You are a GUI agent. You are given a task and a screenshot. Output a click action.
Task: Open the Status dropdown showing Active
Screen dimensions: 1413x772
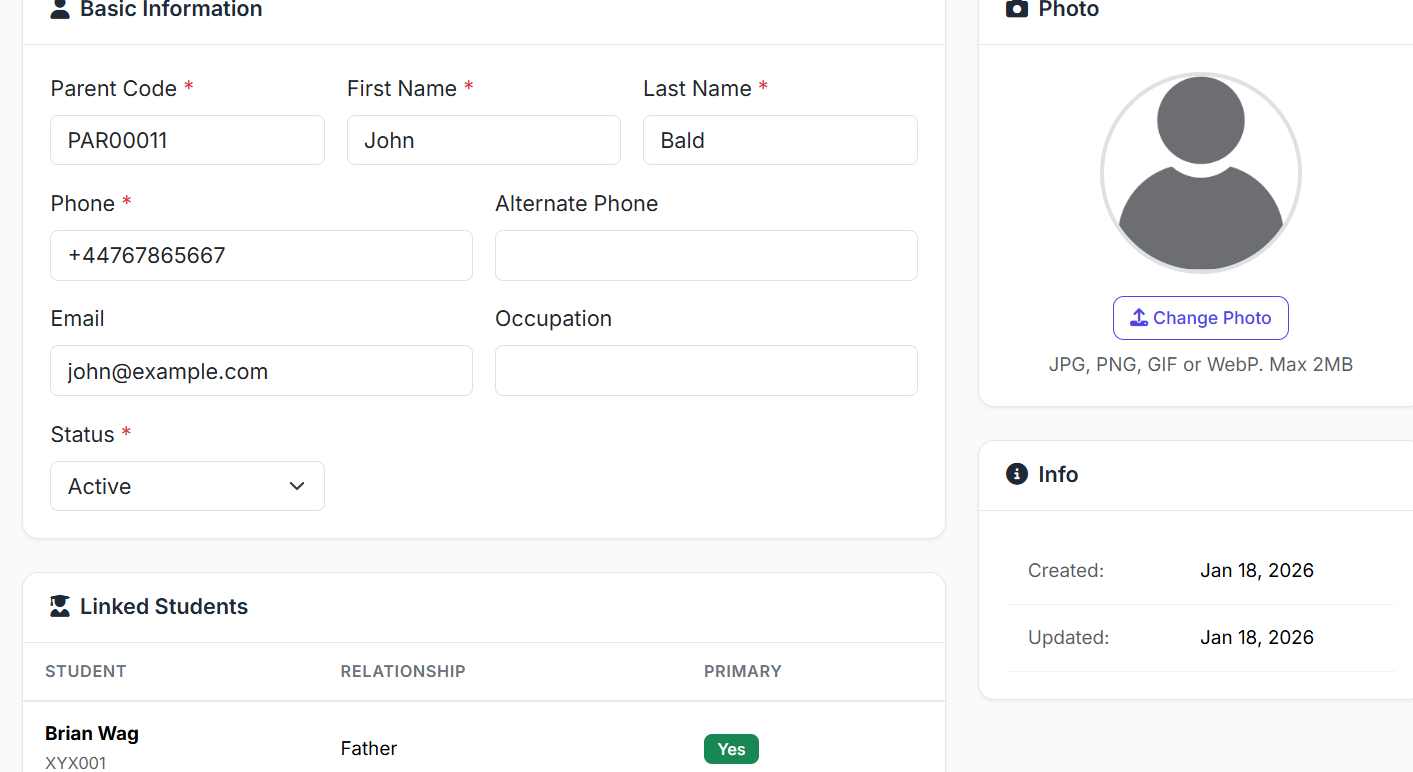187,486
